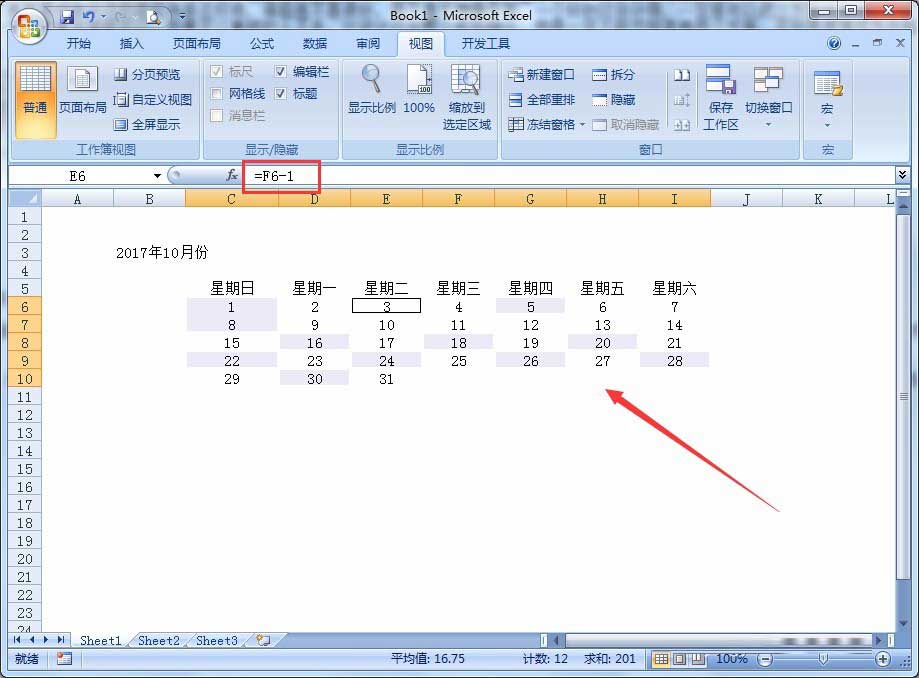Viewport: 919px width, 678px height.
Task: Click Hide (隐藏) window button
Action: click(613, 100)
